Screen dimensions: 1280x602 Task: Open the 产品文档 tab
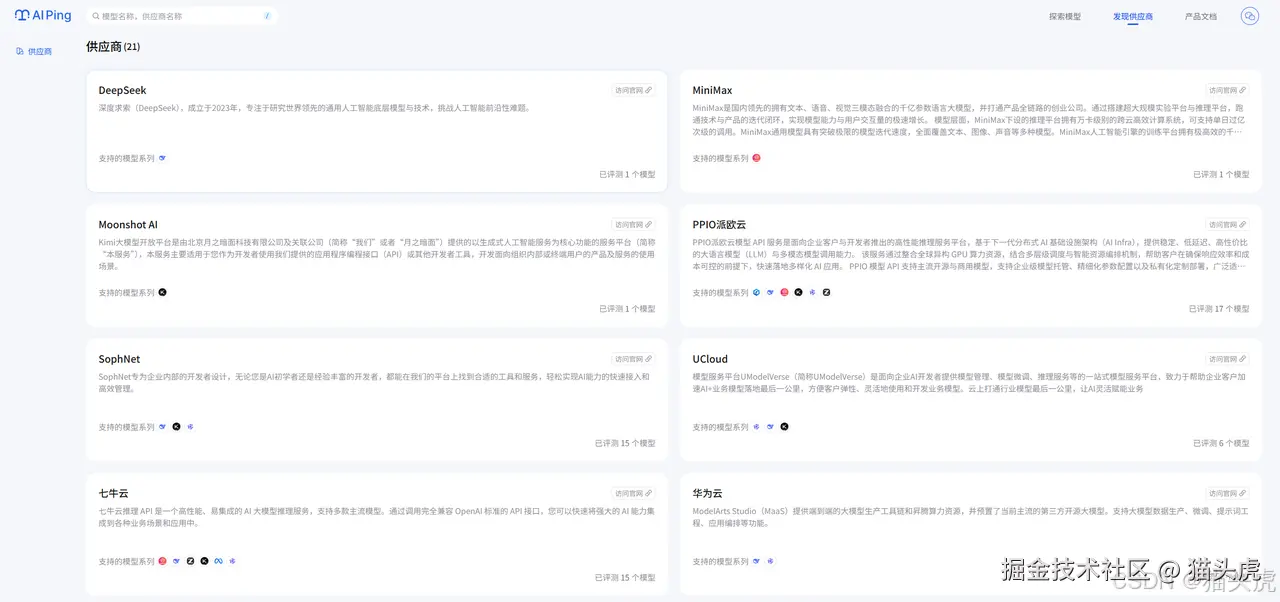pyautogui.click(x=1200, y=16)
